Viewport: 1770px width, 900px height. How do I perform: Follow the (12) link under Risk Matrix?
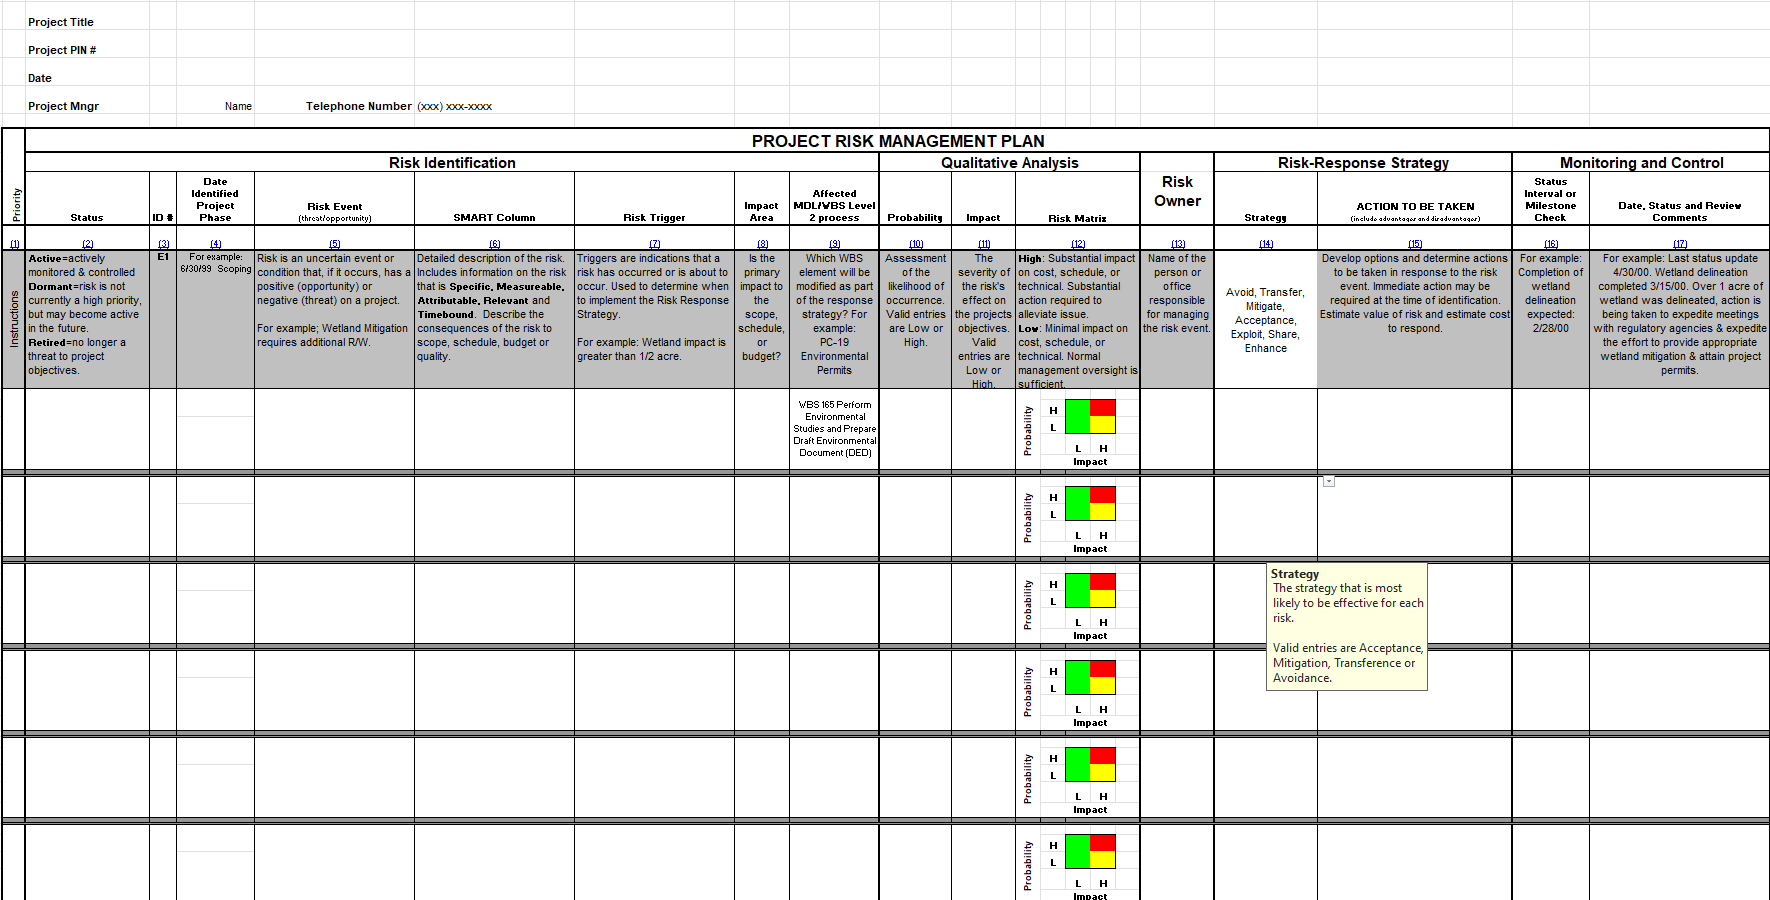pyautogui.click(x=1077, y=244)
